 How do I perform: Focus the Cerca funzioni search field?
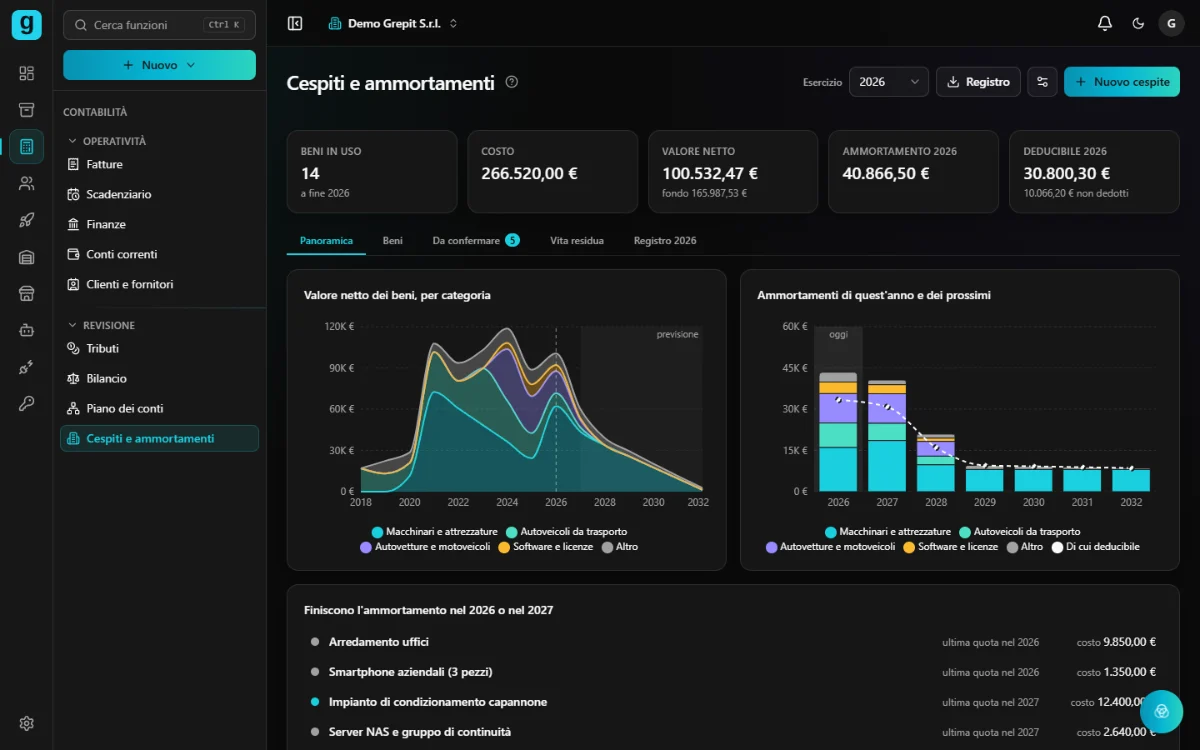pyautogui.click(x=159, y=25)
